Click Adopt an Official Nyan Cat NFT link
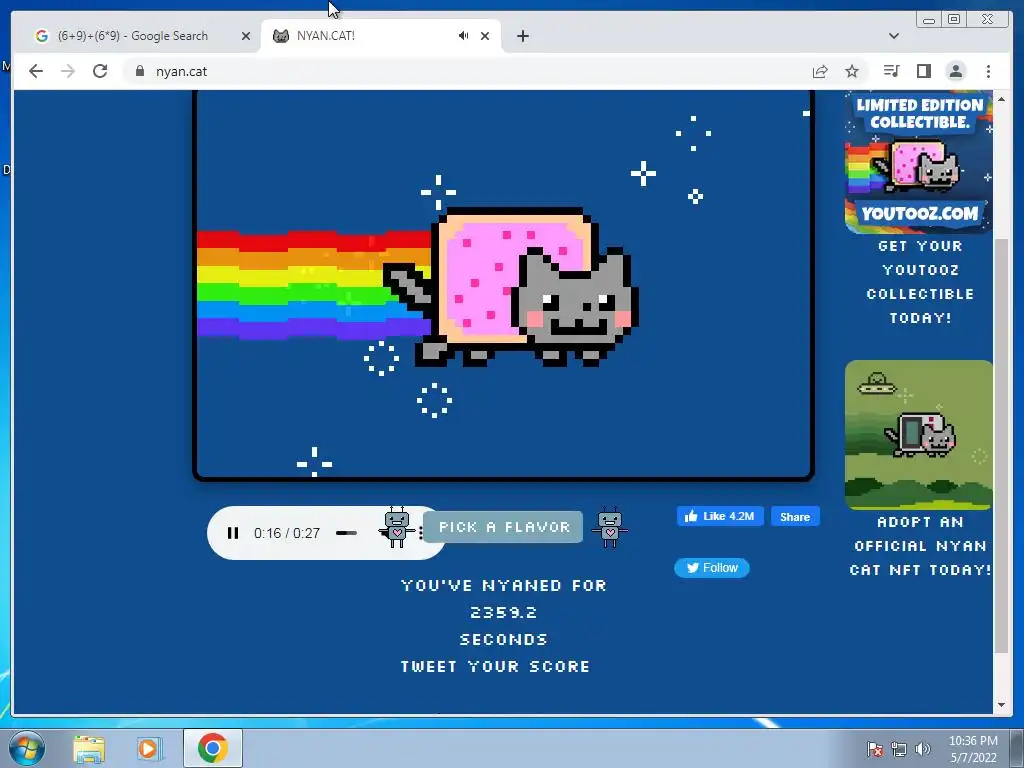Viewport: 1024px width, 768px height. click(x=920, y=546)
